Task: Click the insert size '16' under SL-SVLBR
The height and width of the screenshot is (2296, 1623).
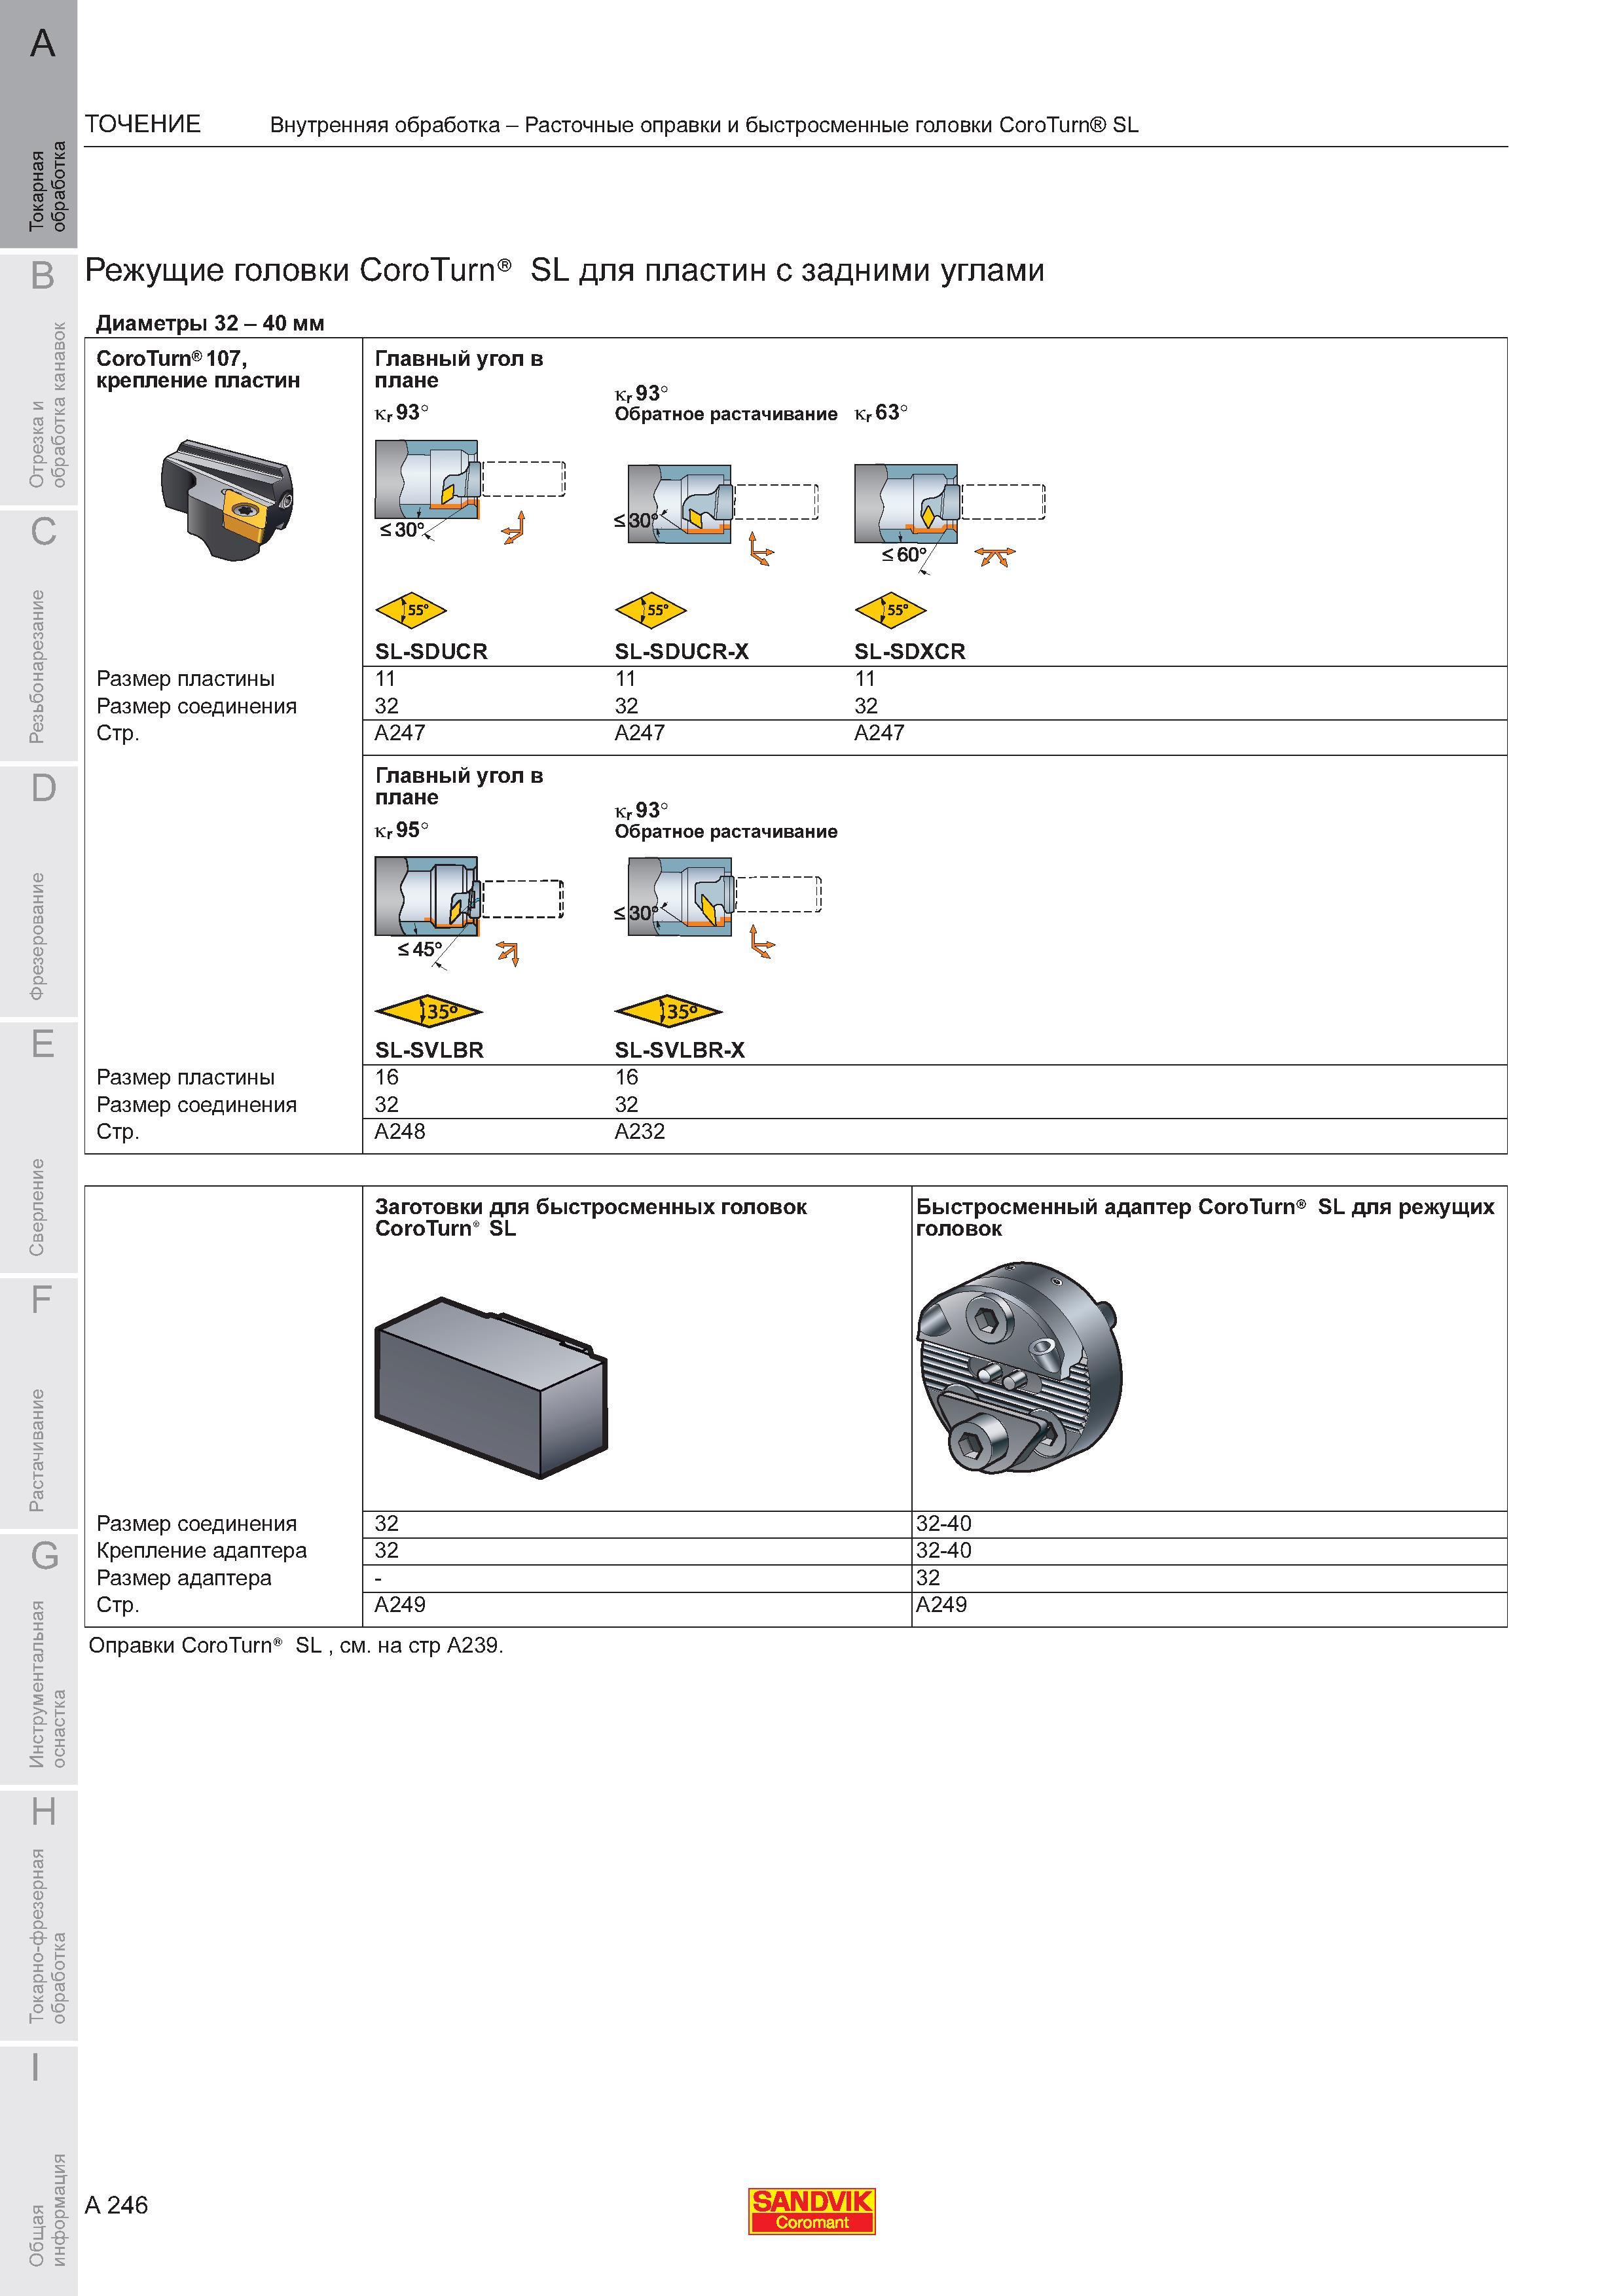Action: click(387, 1077)
